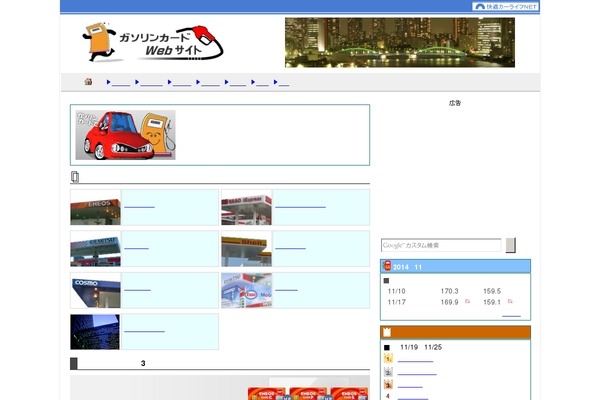Click the rank 1 gold medal icon

(x=388, y=359)
